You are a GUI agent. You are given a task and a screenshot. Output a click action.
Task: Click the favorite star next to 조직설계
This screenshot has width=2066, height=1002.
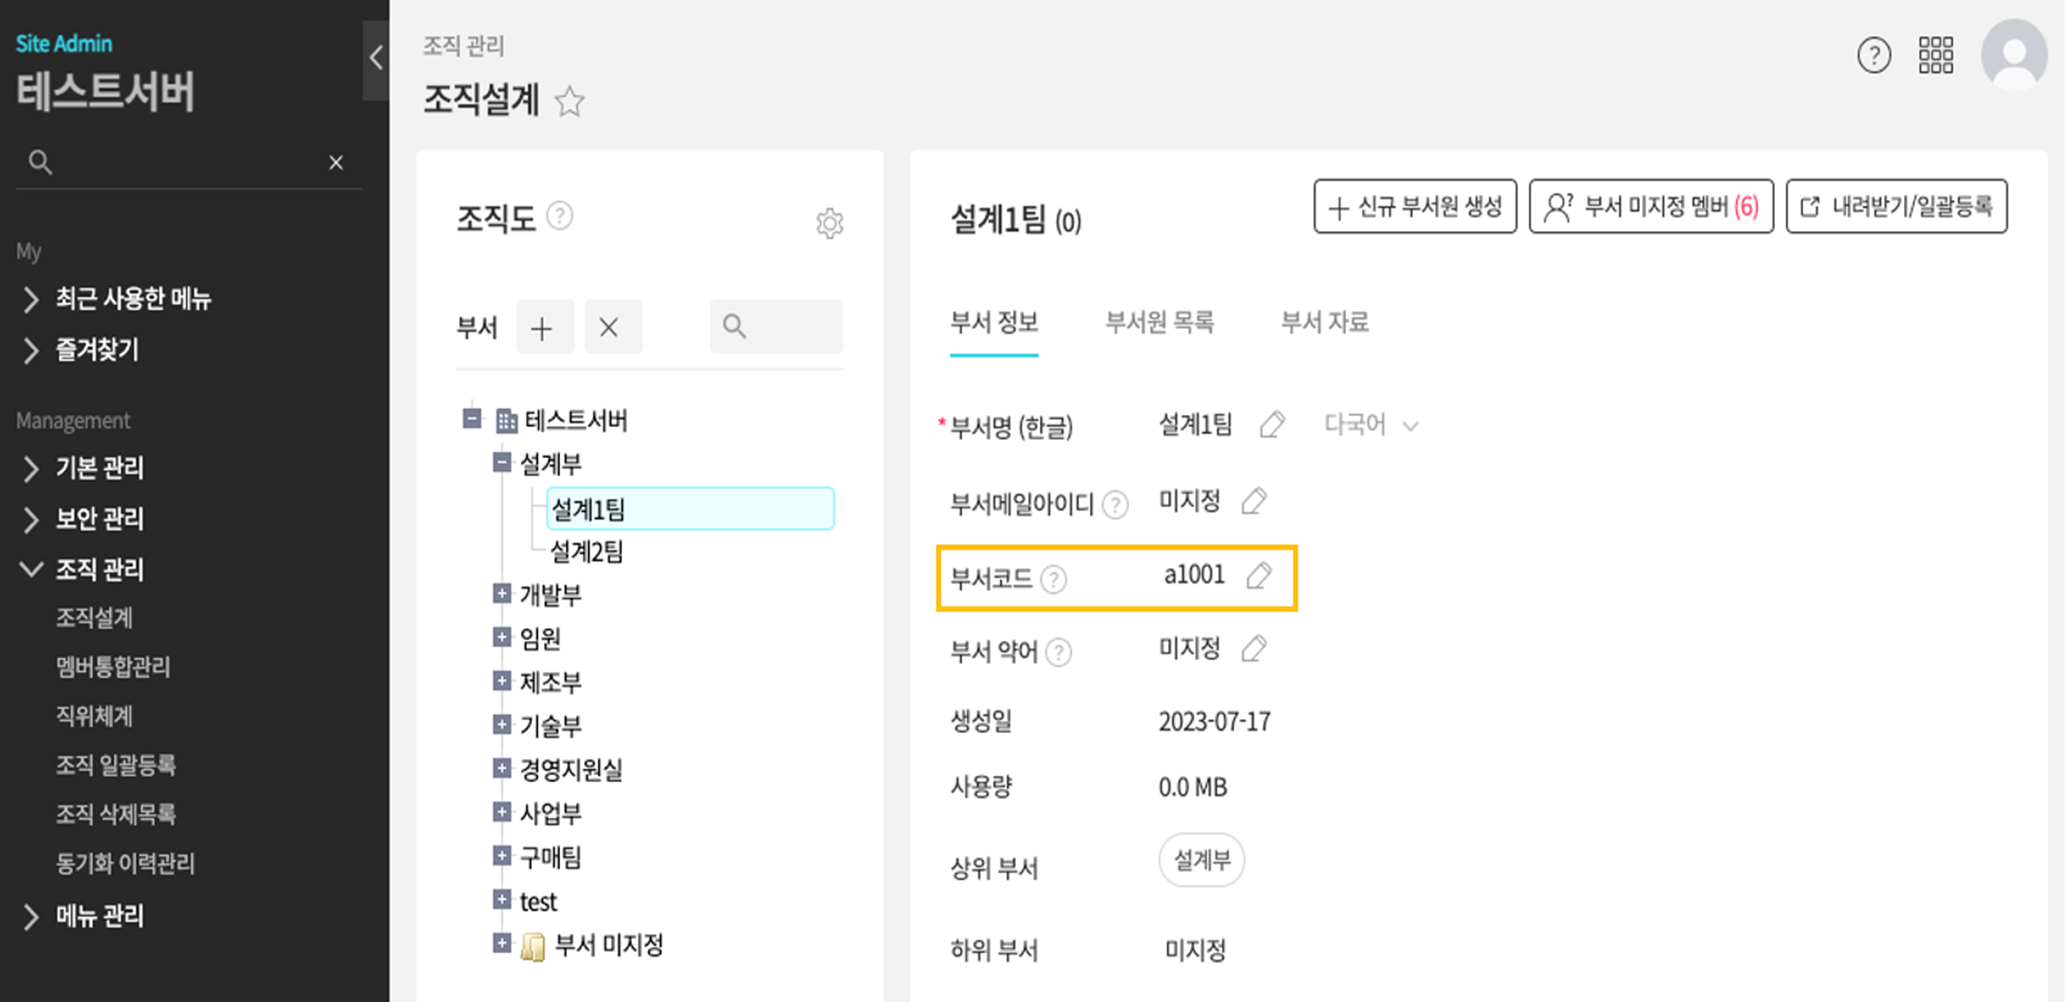[x=570, y=101]
